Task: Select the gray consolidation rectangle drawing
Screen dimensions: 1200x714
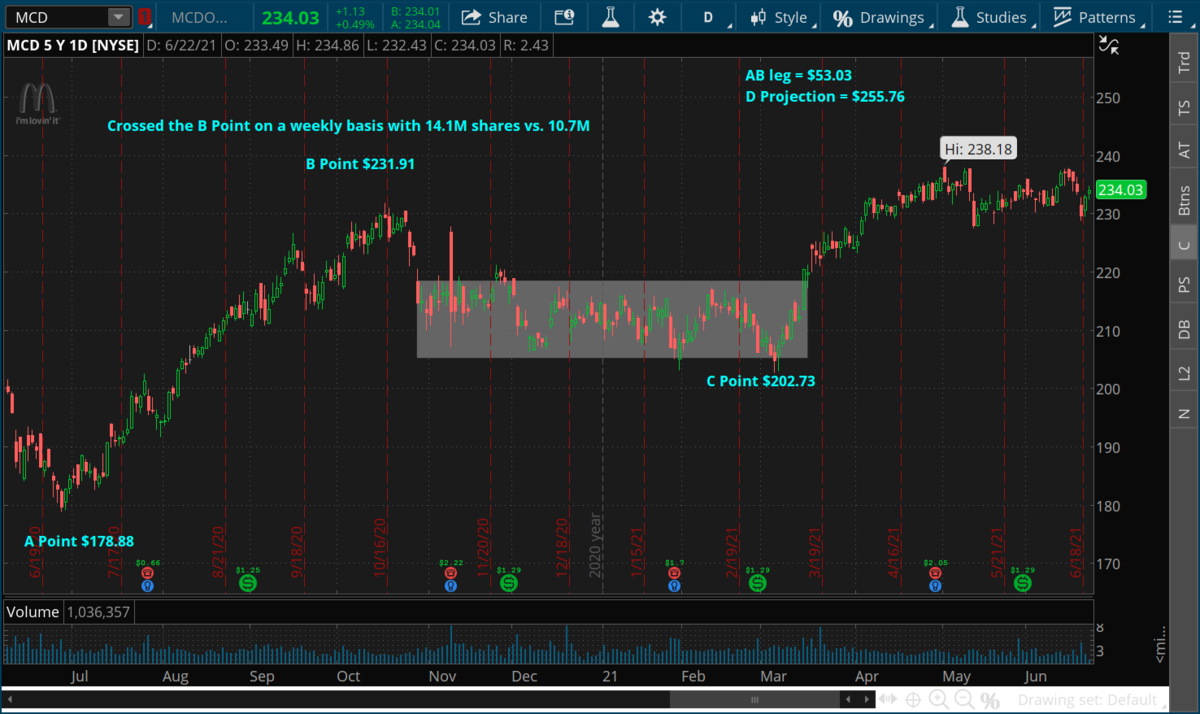Action: [612, 319]
